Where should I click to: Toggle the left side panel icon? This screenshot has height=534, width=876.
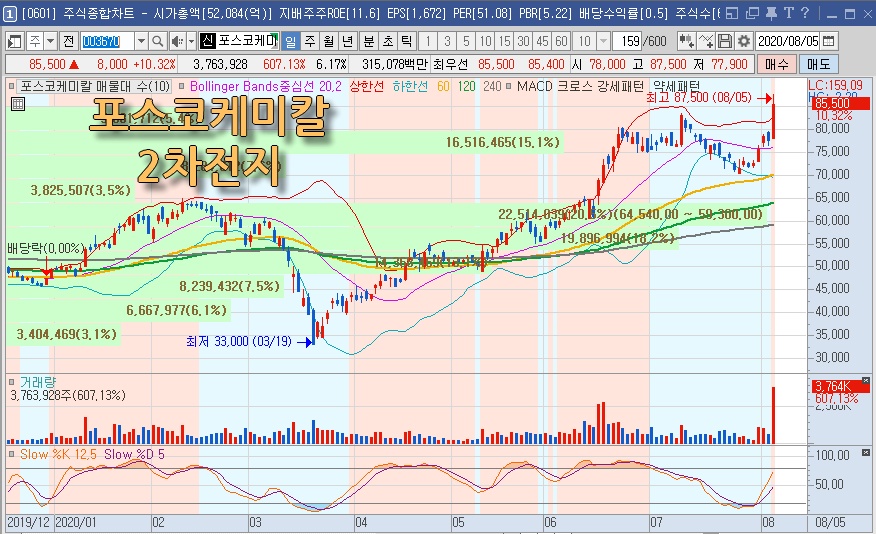point(14,41)
